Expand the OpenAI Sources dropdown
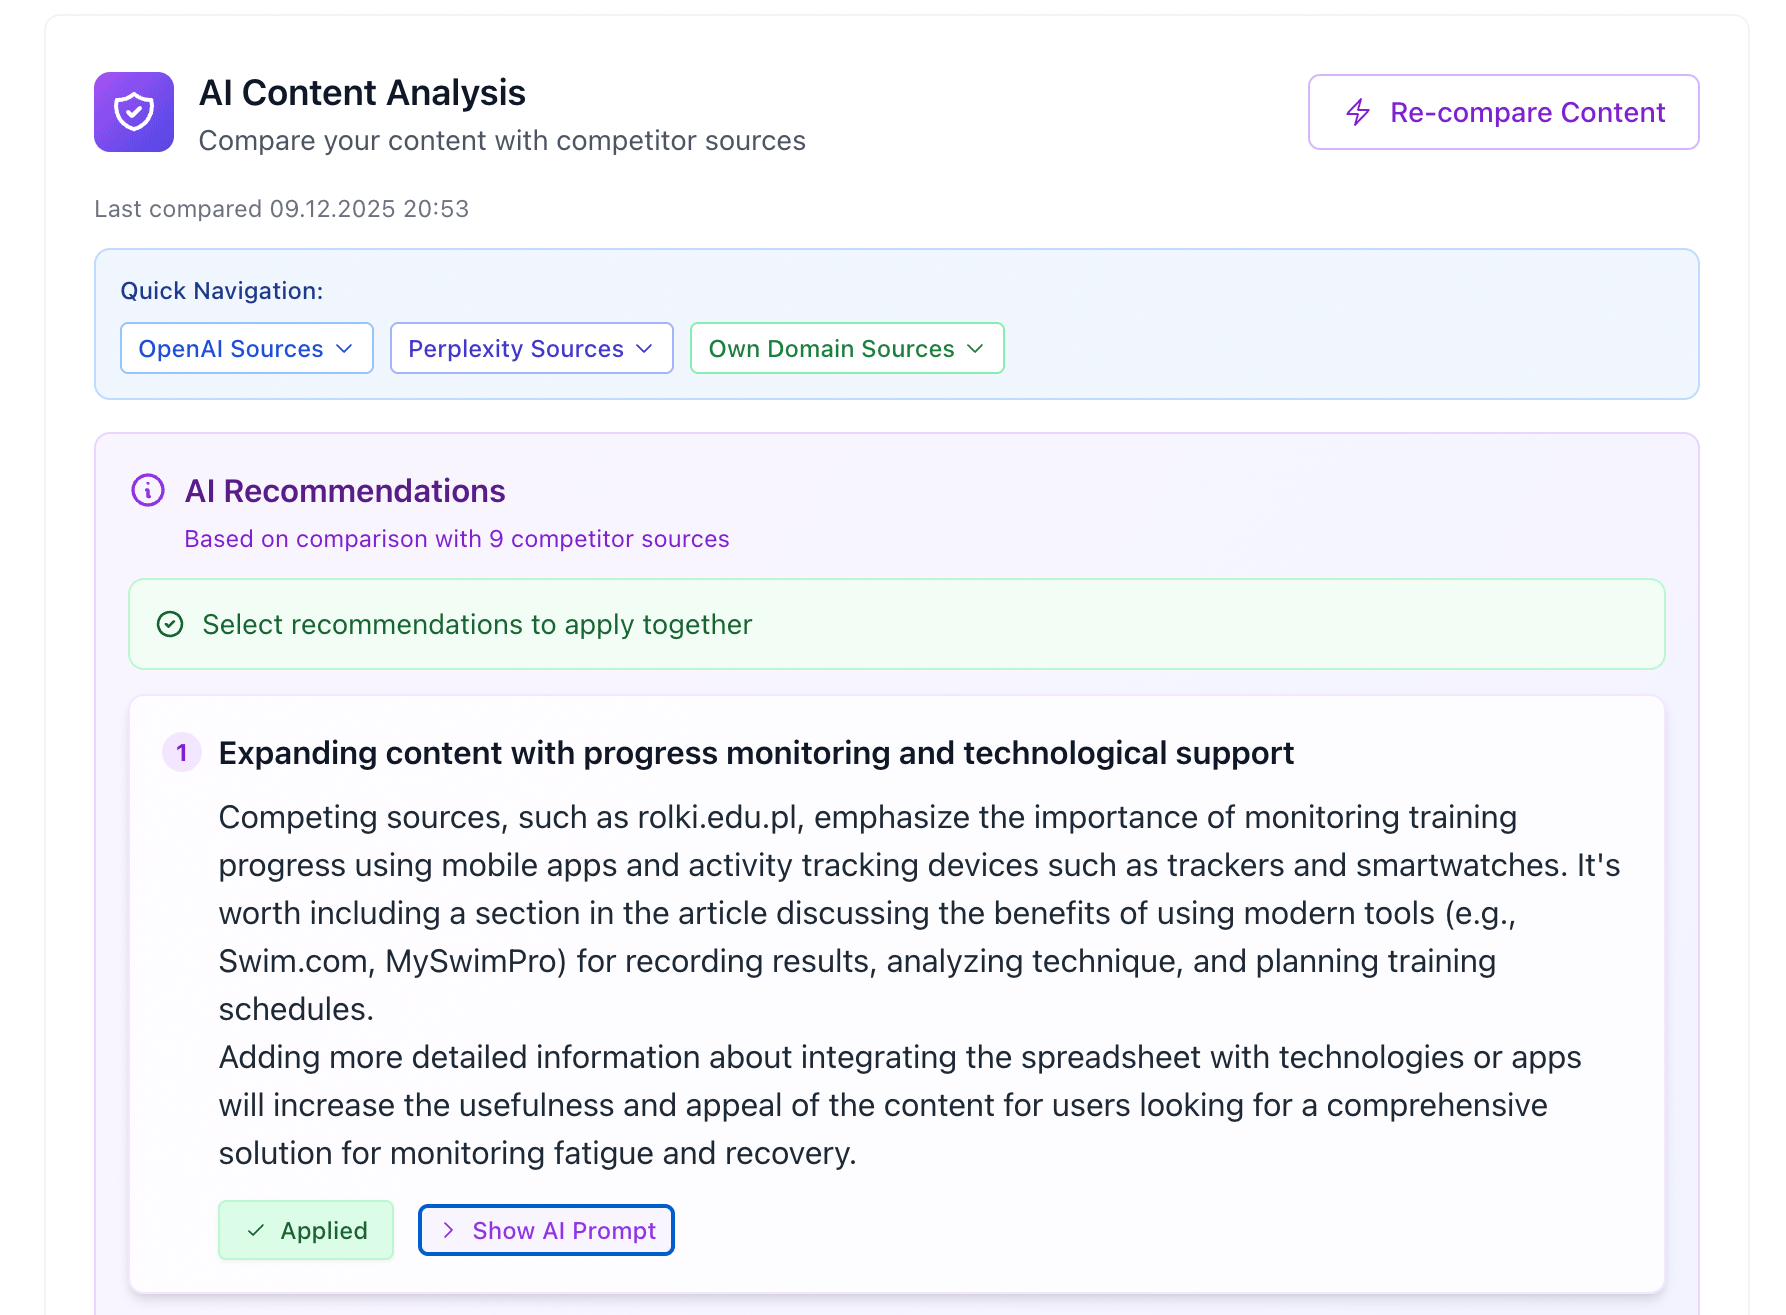Screen dimensions: 1786x1315 246,349
